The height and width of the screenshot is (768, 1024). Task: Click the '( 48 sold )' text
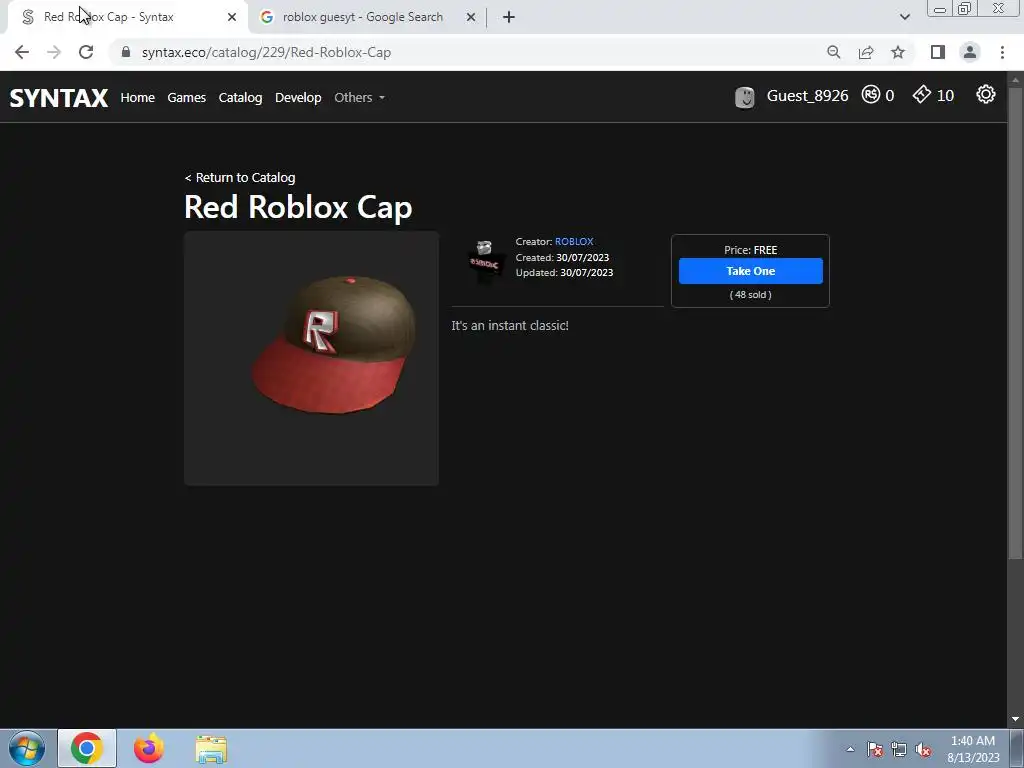click(x=750, y=295)
